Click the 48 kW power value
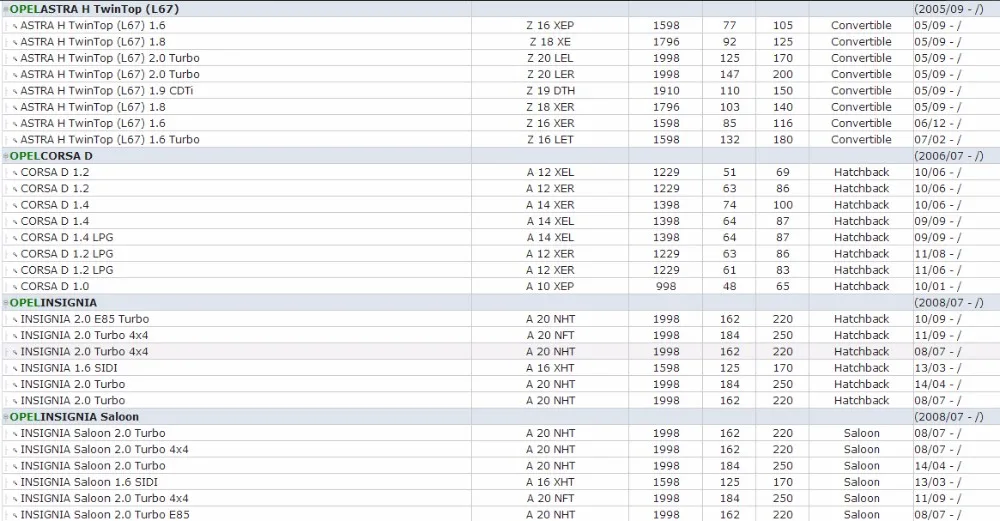The image size is (1000, 521). (x=730, y=286)
